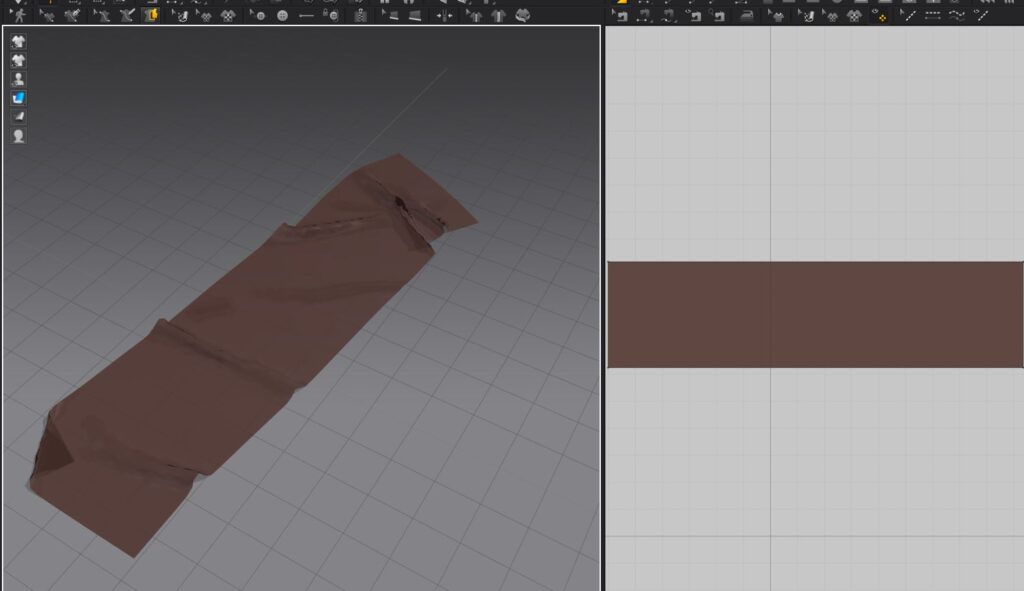Choose the yellow highlighted garment tool

151,15
